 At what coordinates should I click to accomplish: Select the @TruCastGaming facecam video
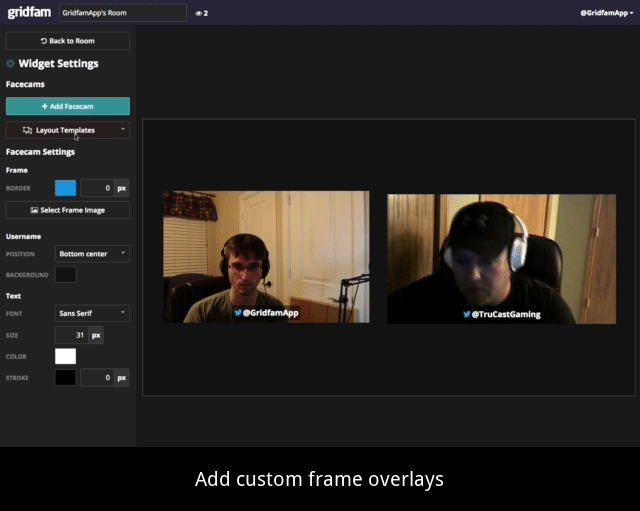click(502, 259)
